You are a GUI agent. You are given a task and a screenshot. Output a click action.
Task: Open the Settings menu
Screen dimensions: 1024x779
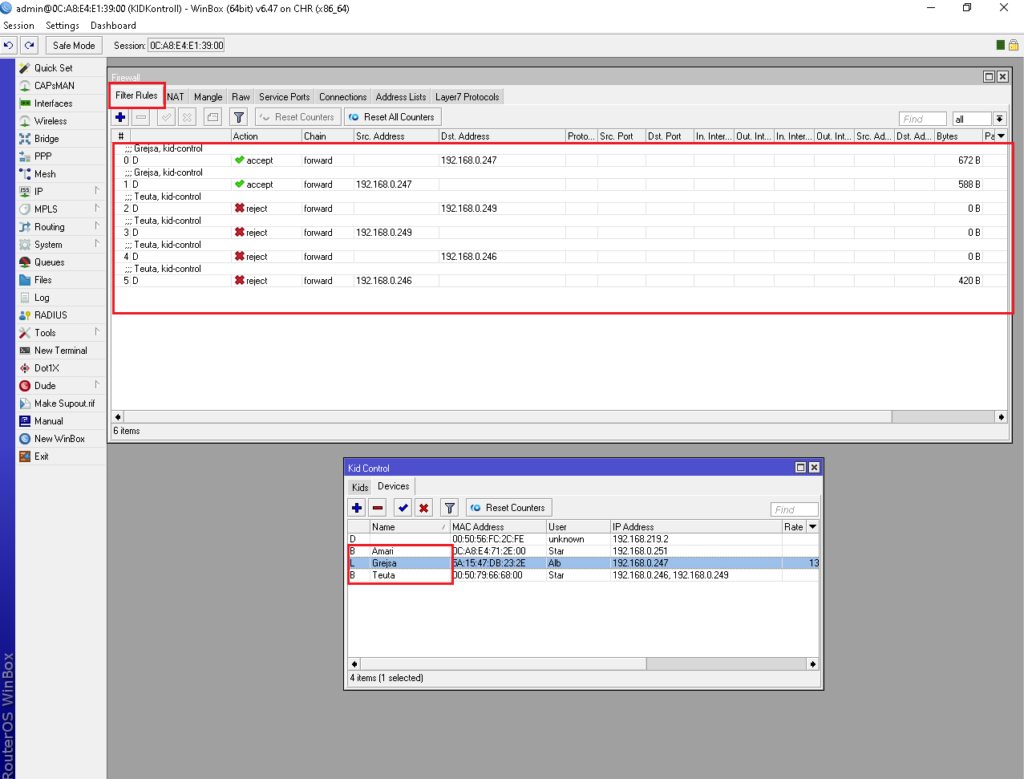62,25
